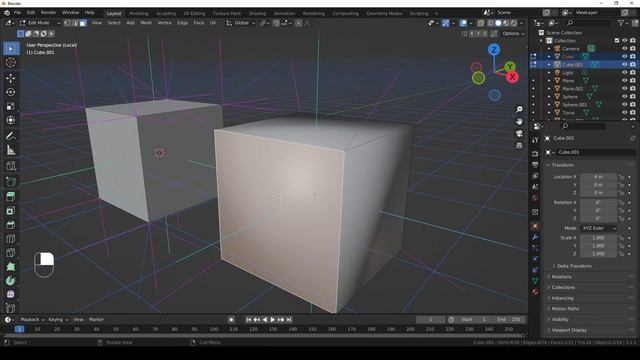Expand the Delta Transform panel
The width and height of the screenshot is (640, 360).
(573, 266)
